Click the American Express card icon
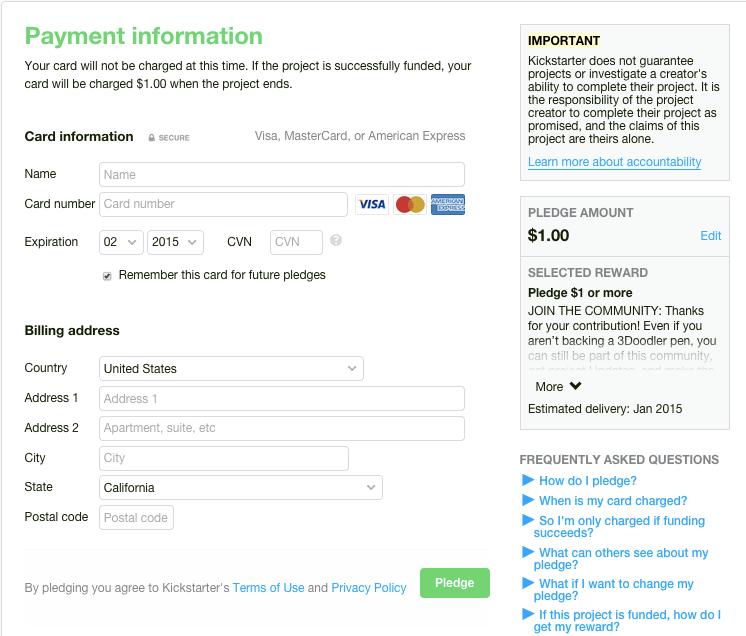Viewport: 746px width, 636px height. 447,205
